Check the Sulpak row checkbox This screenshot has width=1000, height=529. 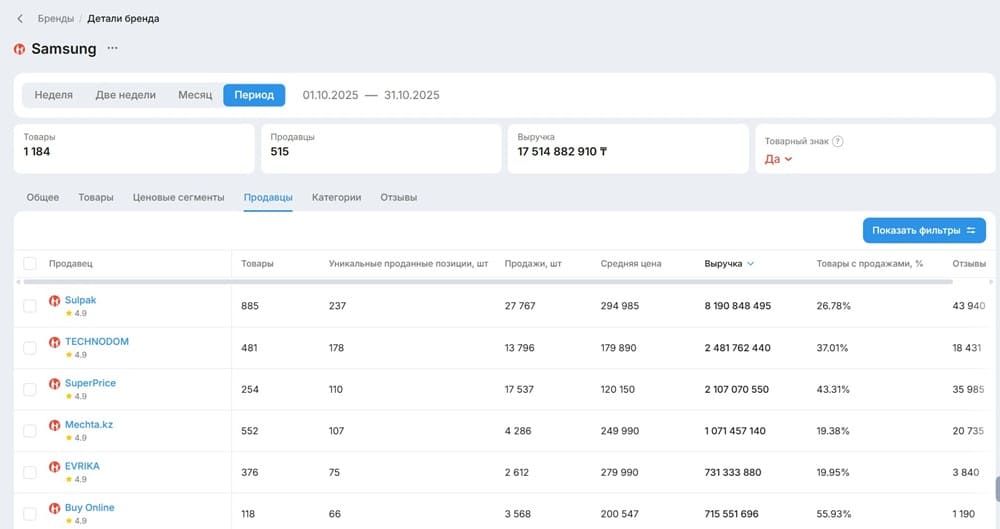click(x=30, y=306)
